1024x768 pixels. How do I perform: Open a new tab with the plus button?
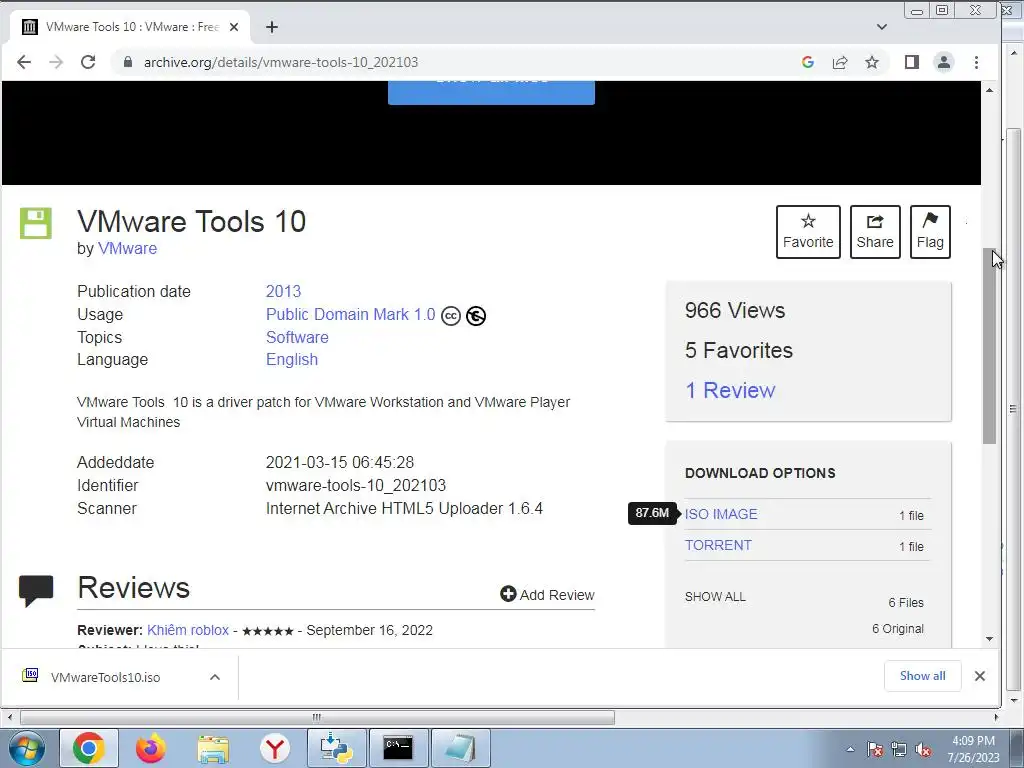272,27
